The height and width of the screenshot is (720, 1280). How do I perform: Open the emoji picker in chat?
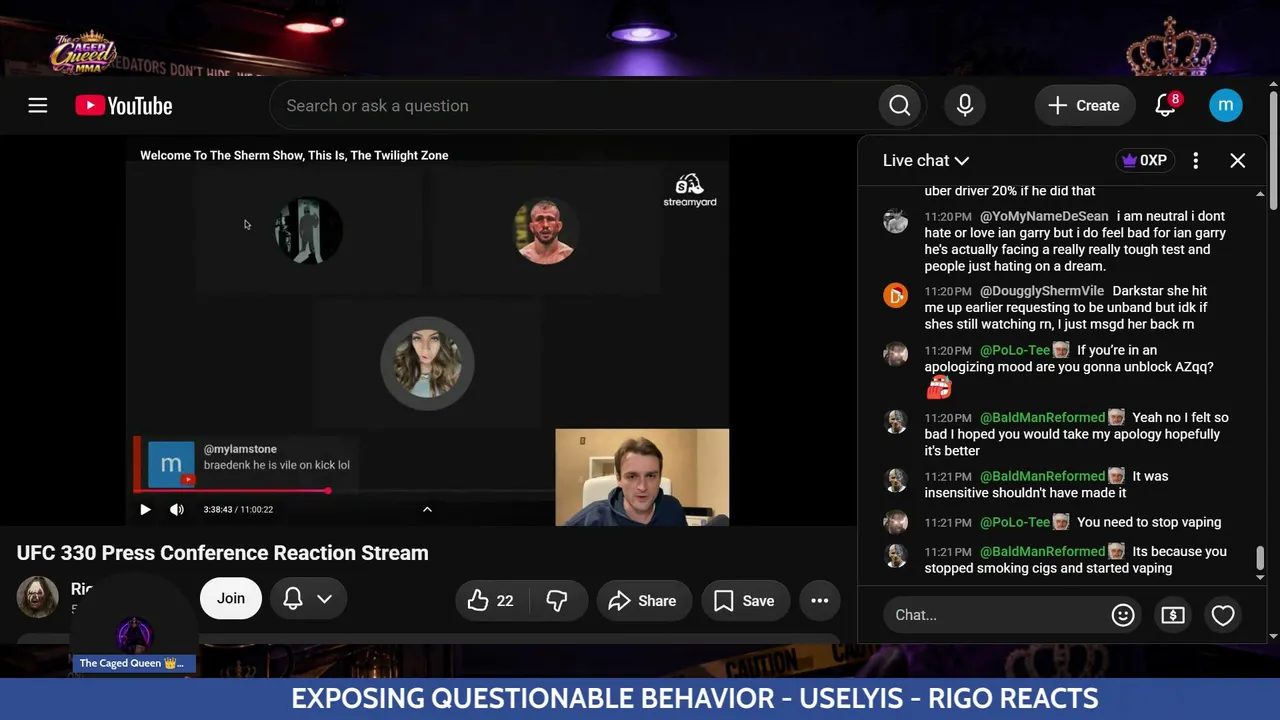coord(1123,615)
